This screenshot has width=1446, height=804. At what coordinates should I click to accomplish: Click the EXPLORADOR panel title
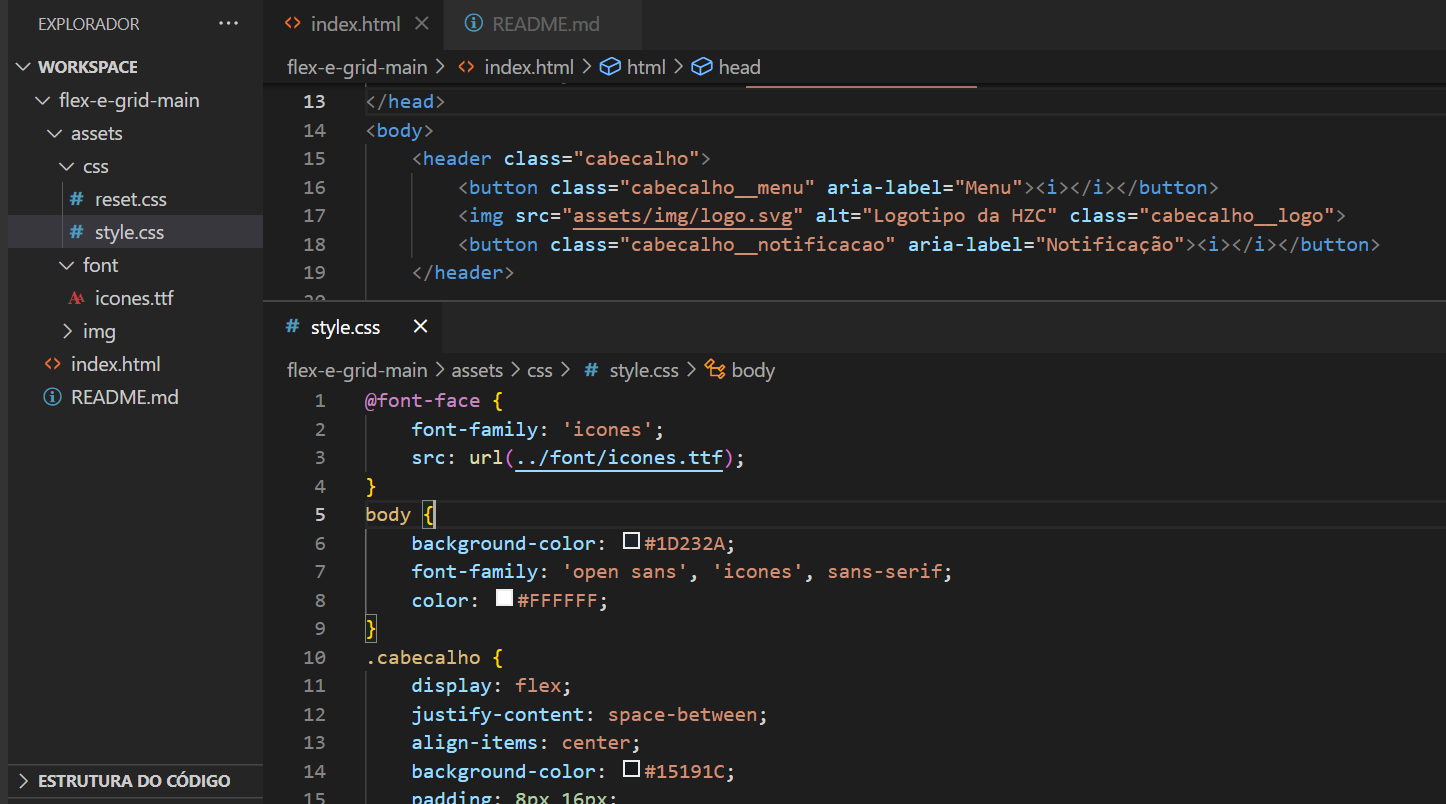pyautogui.click(x=89, y=24)
